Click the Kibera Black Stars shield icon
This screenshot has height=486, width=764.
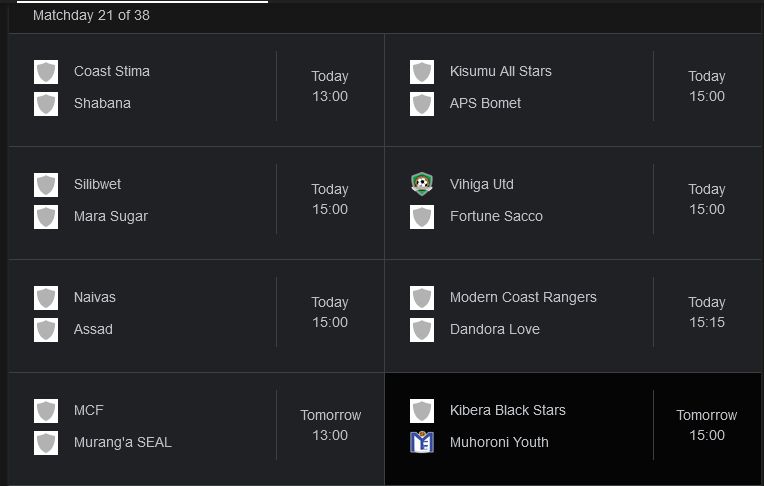tap(422, 411)
